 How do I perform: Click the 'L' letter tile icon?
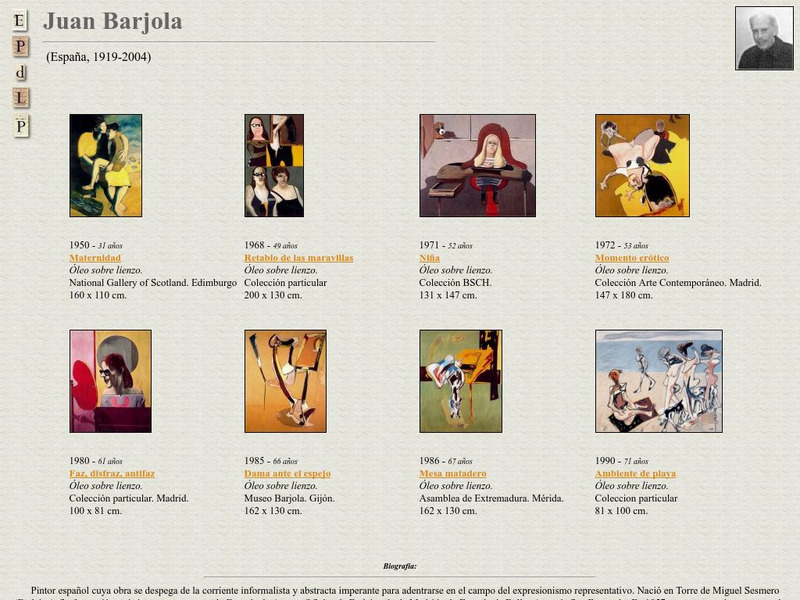click(20, 98)
